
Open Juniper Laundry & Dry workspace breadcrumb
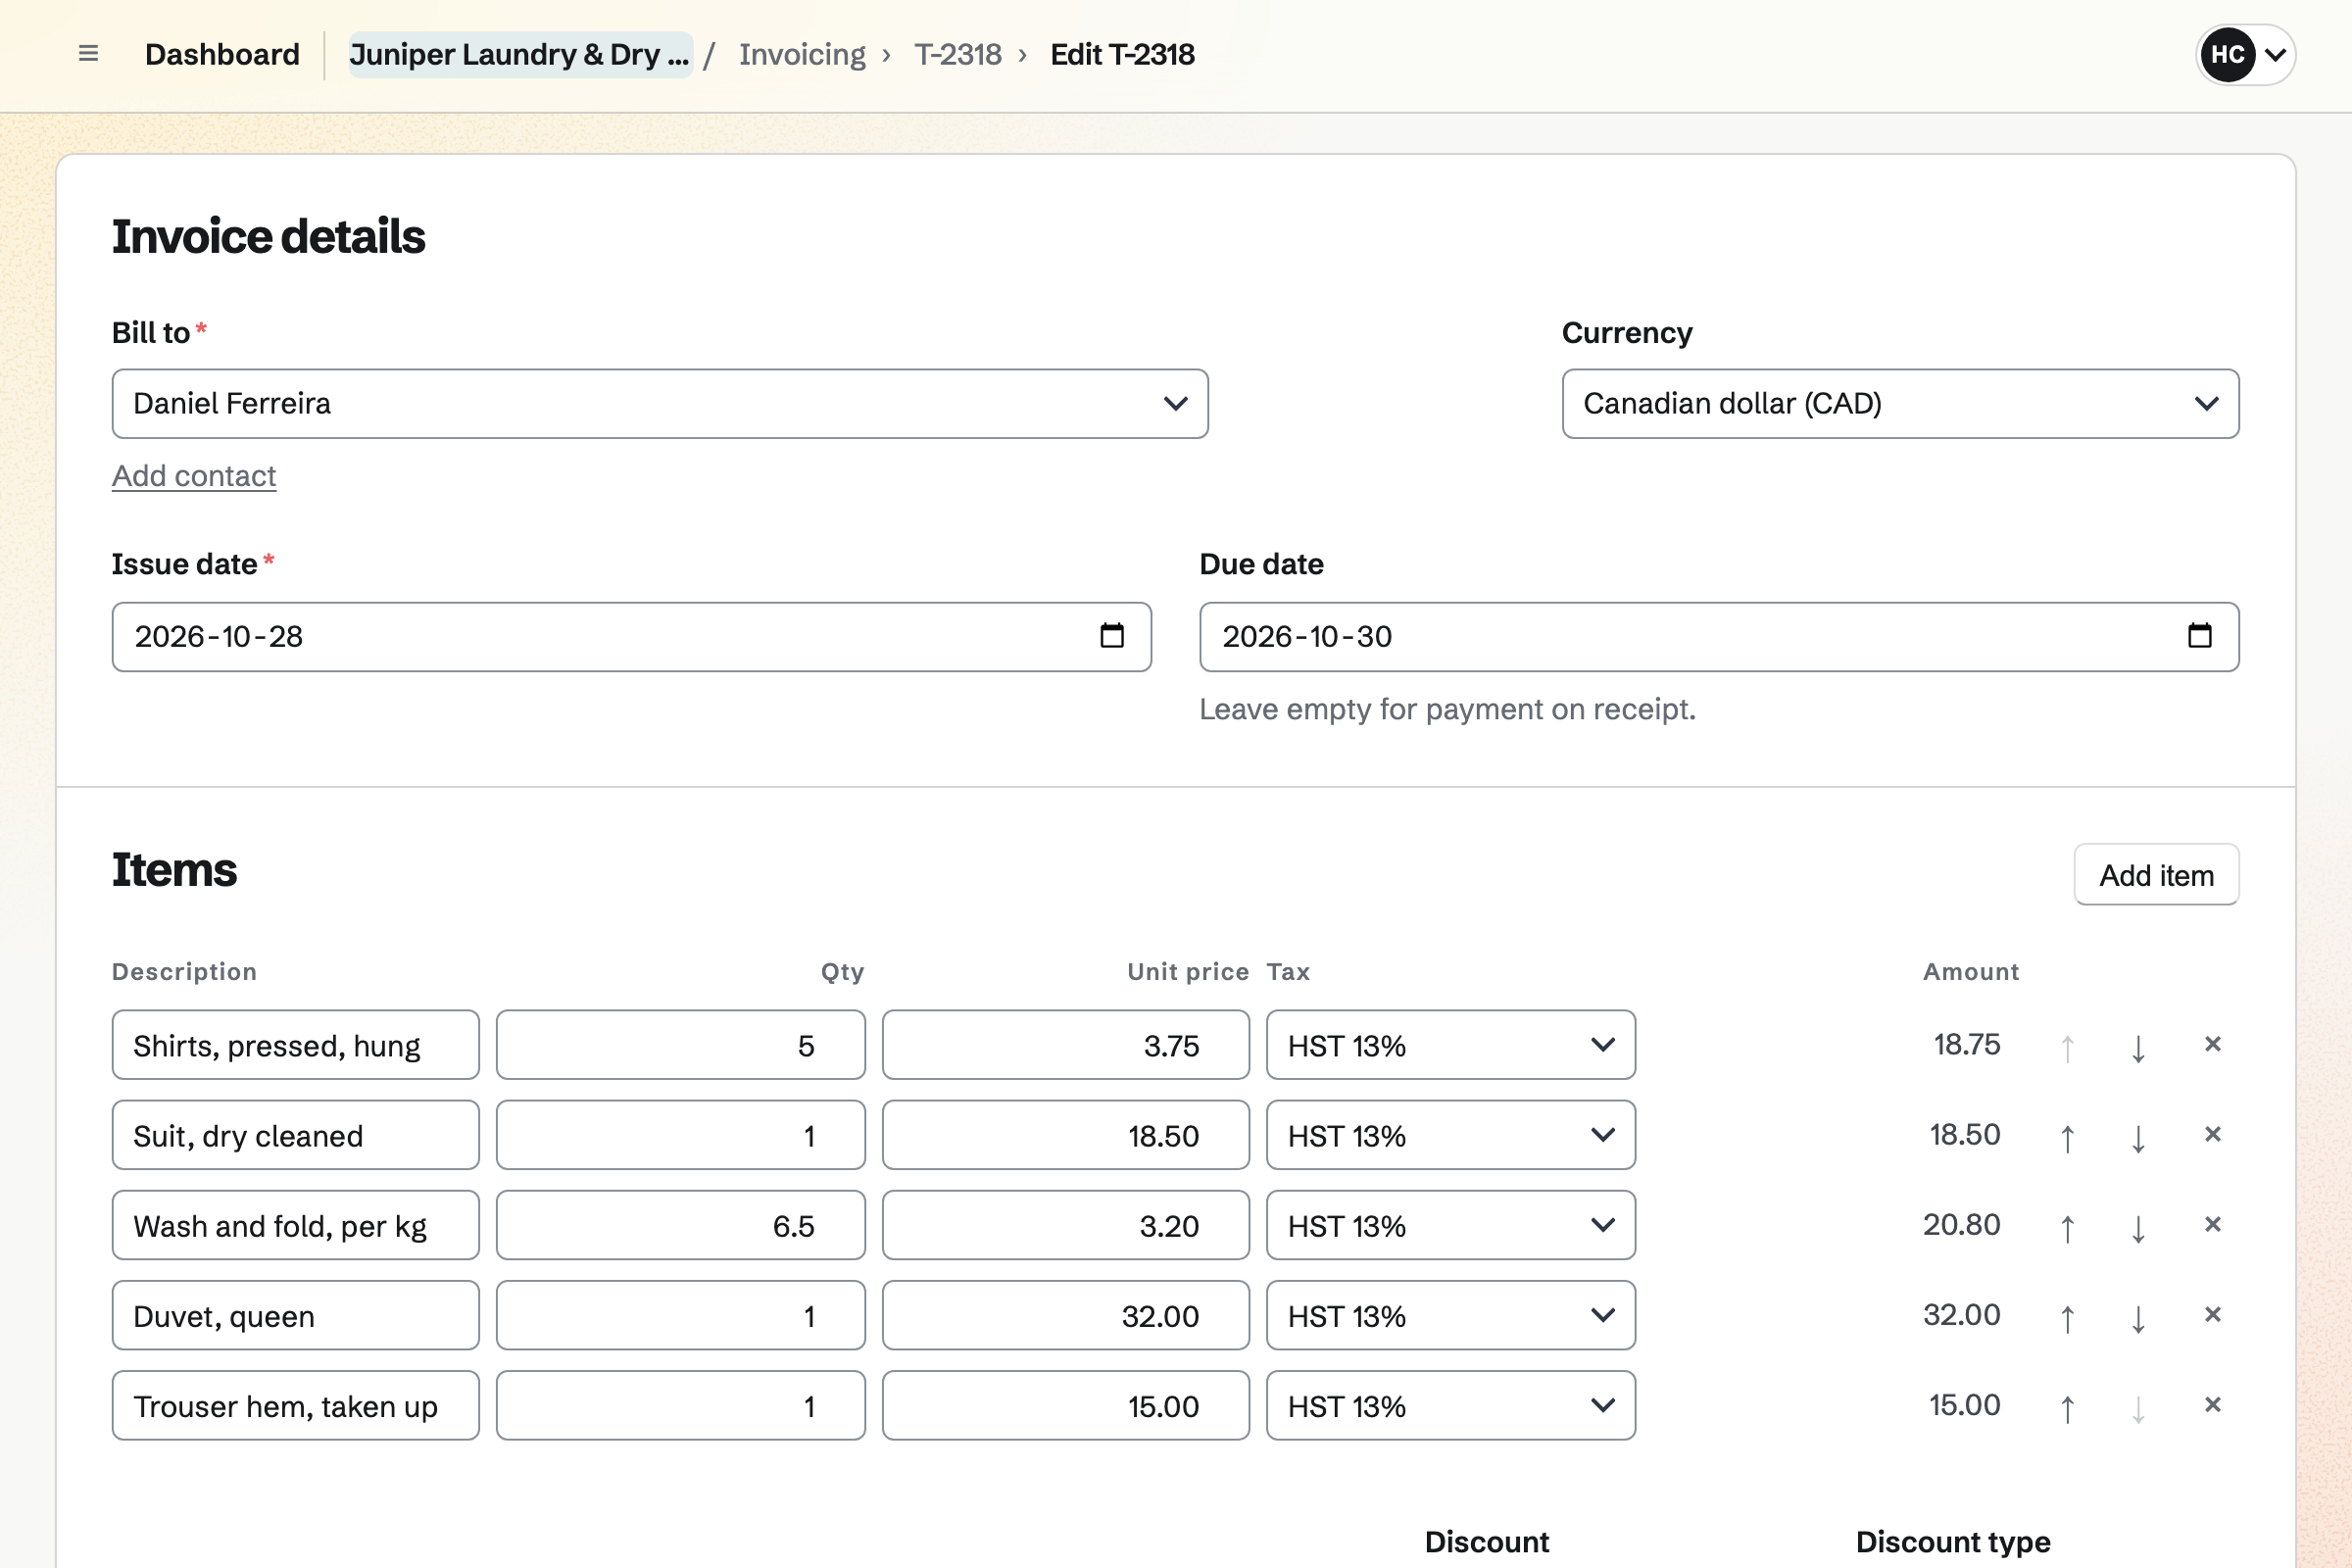[520, 54]
